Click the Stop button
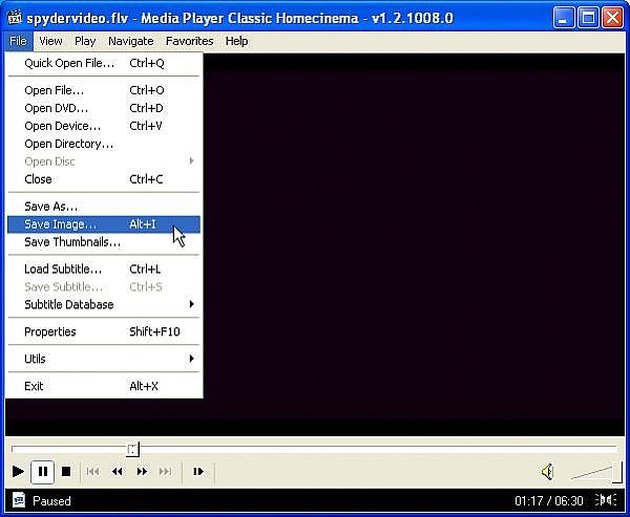 [66, 471]
